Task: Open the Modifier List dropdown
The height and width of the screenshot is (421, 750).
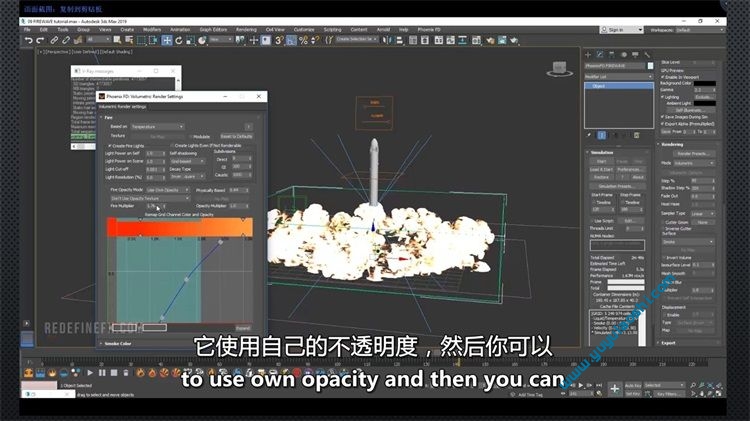Action: [x=618, y=77]
